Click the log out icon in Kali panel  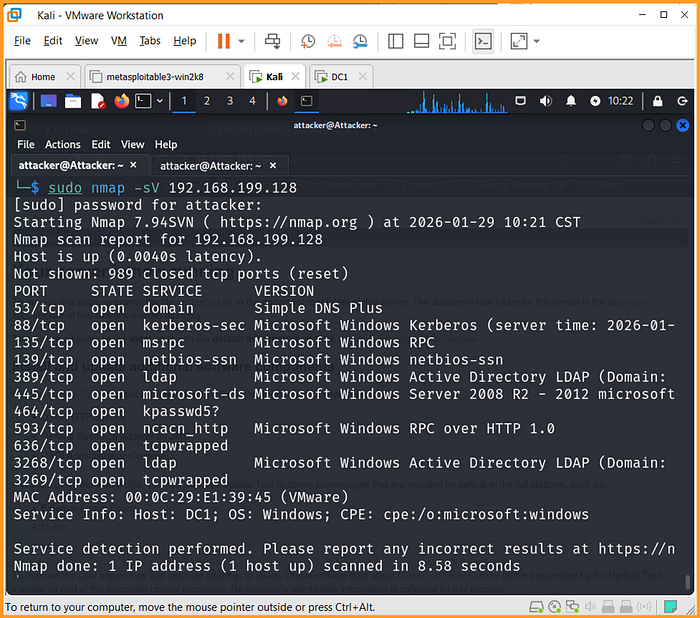682,101
